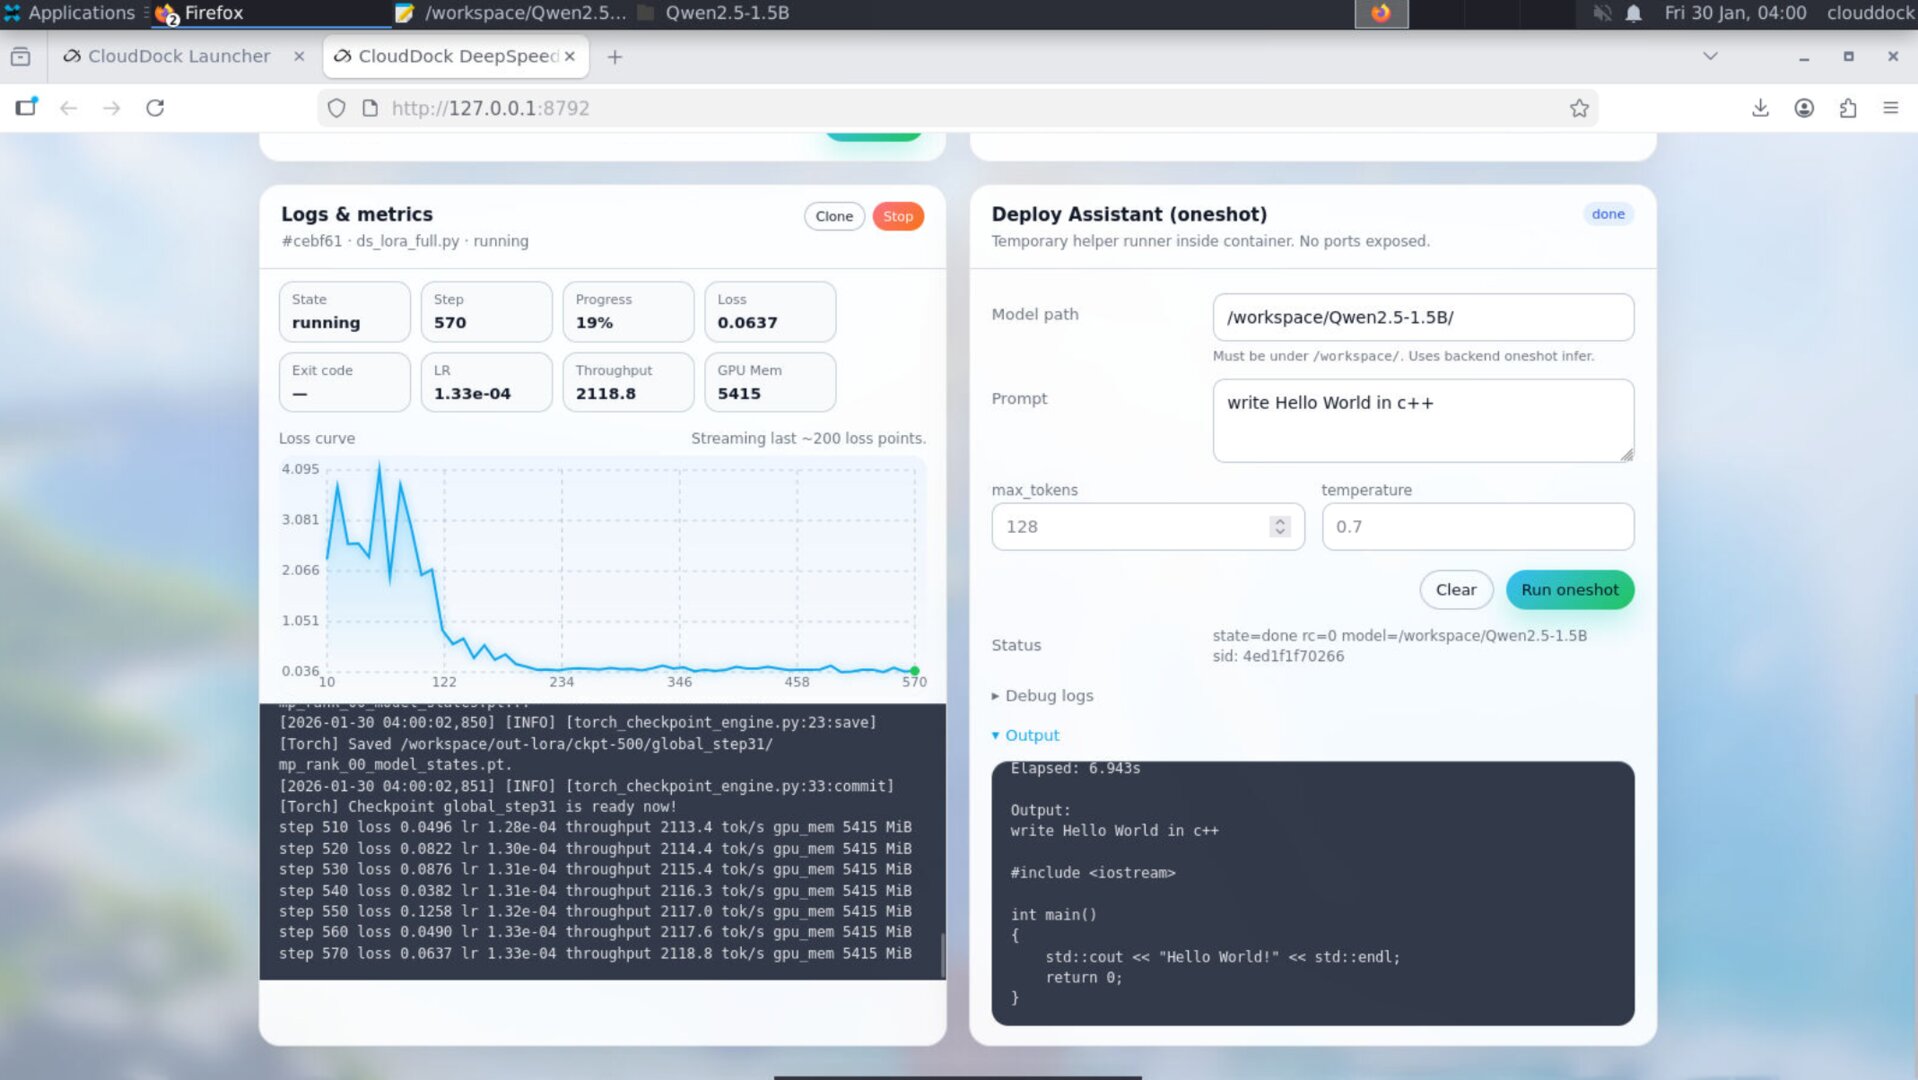Reload the page with the refresh icon
The height and width of the screenshot is (1080, 1918).
[156, 107]
